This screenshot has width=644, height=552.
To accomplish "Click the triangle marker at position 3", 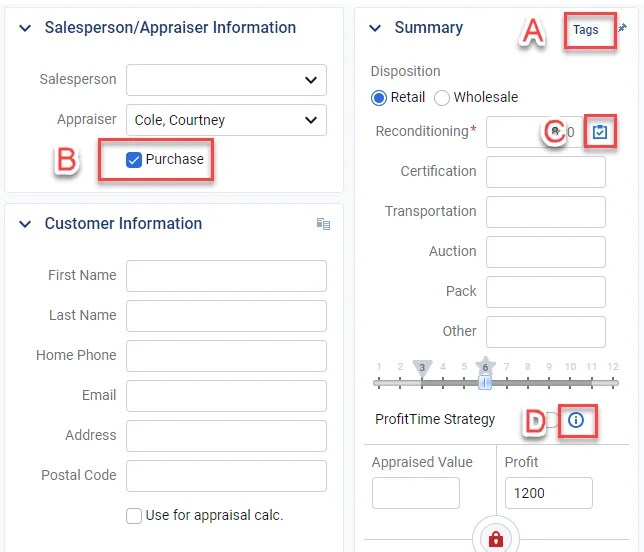I will [x=423, y=366].
